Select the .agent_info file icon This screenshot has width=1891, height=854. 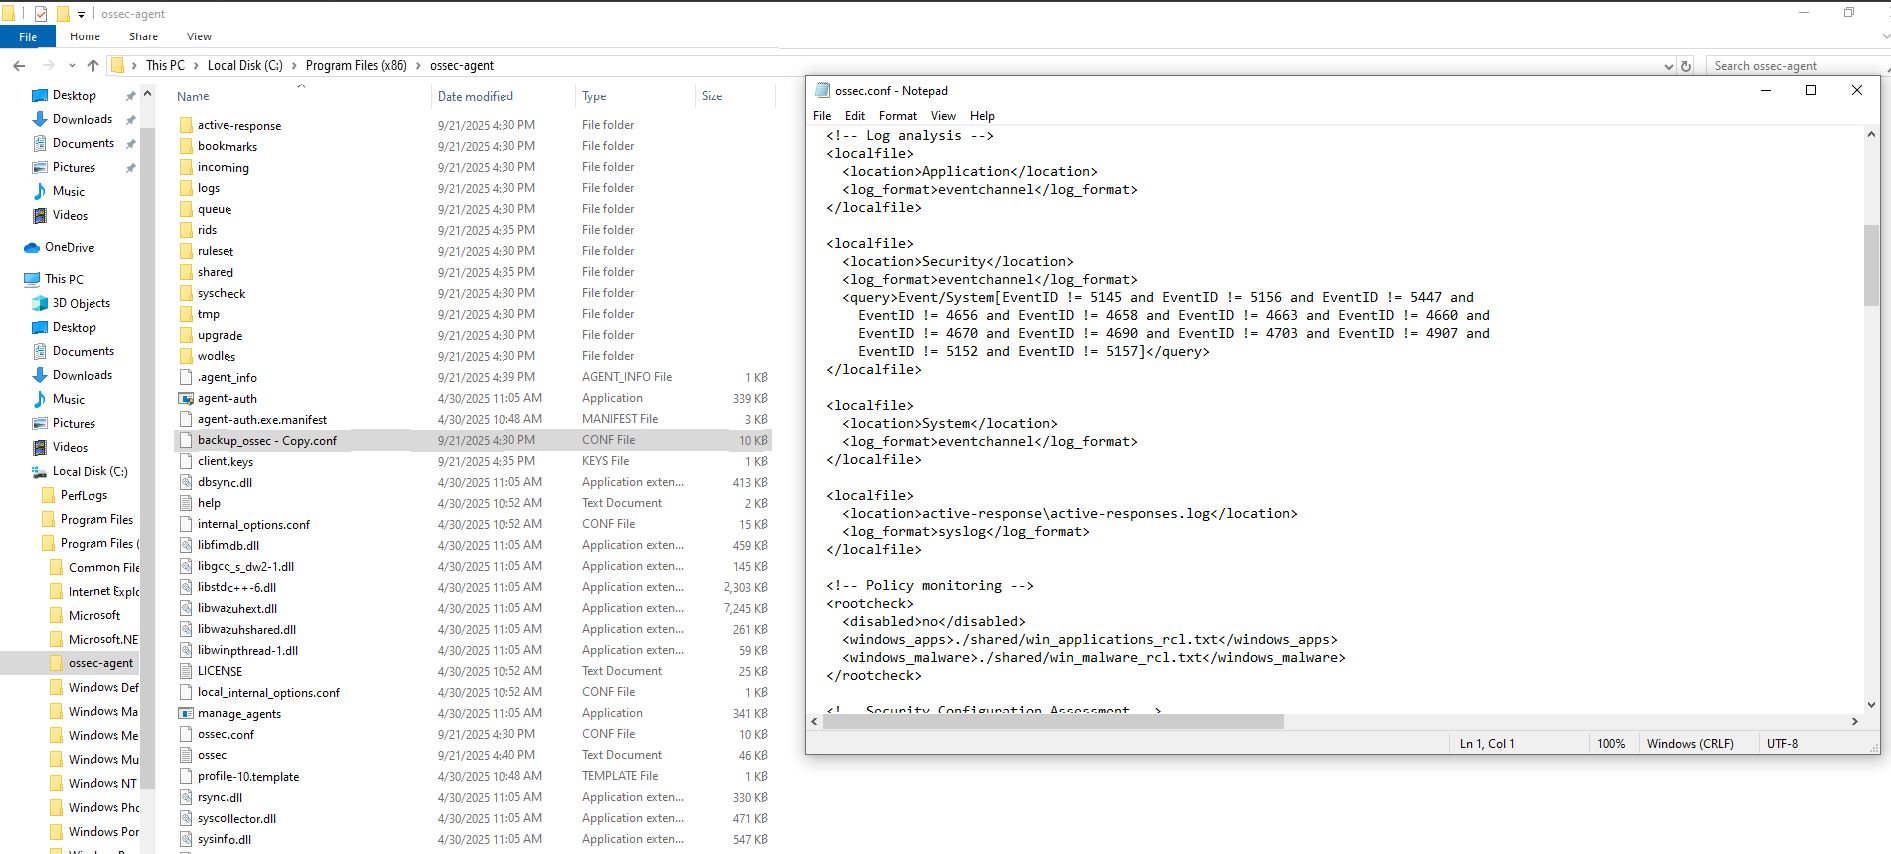186,377
